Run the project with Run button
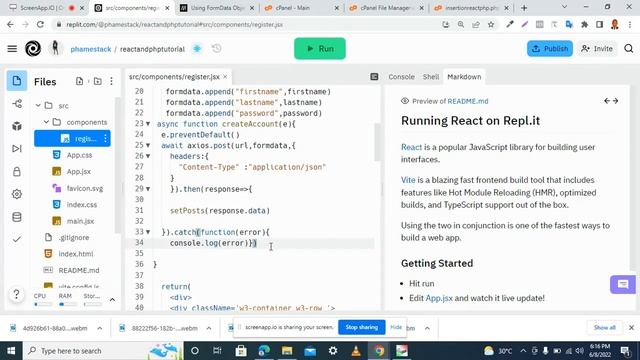This screenshot has height=360, width=640. [320, 49]
